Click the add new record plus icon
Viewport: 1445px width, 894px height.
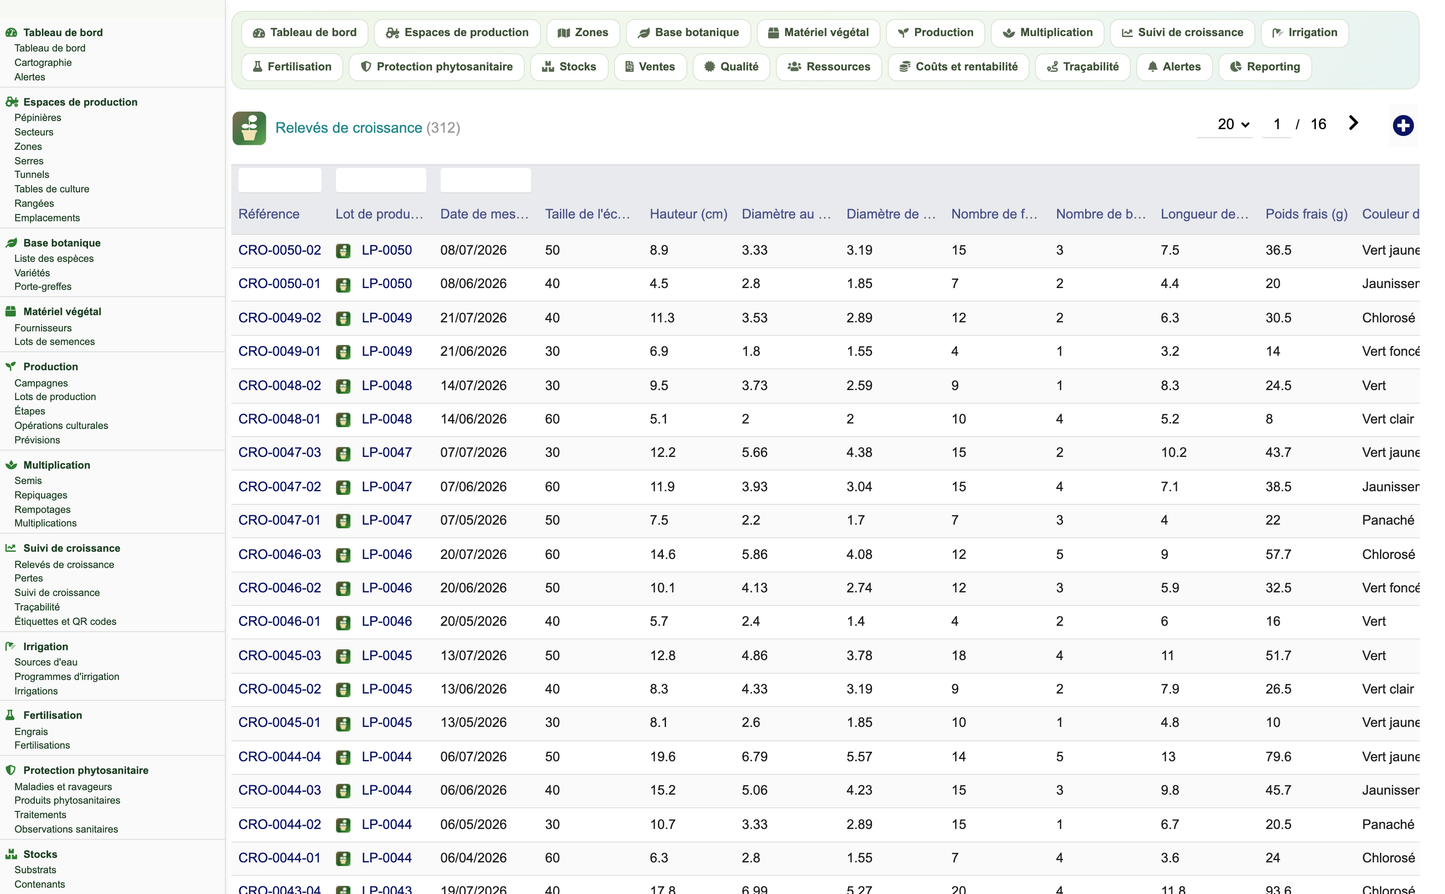(x=1403, y=125)
